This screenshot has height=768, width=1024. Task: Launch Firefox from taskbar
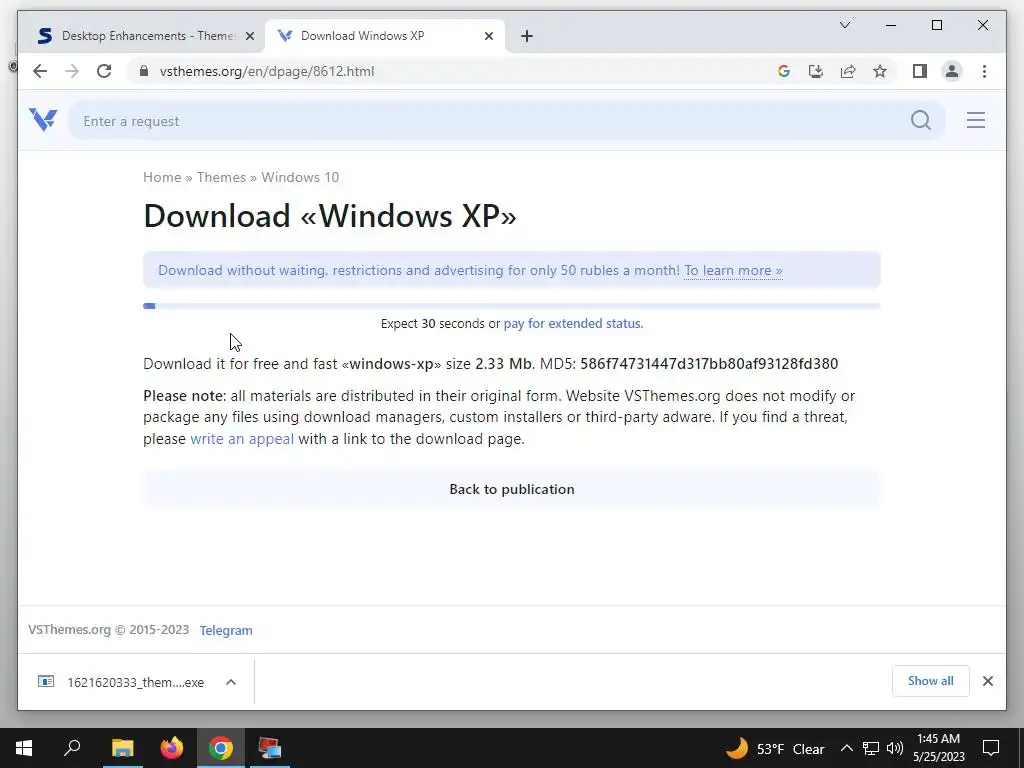point(172,748)
